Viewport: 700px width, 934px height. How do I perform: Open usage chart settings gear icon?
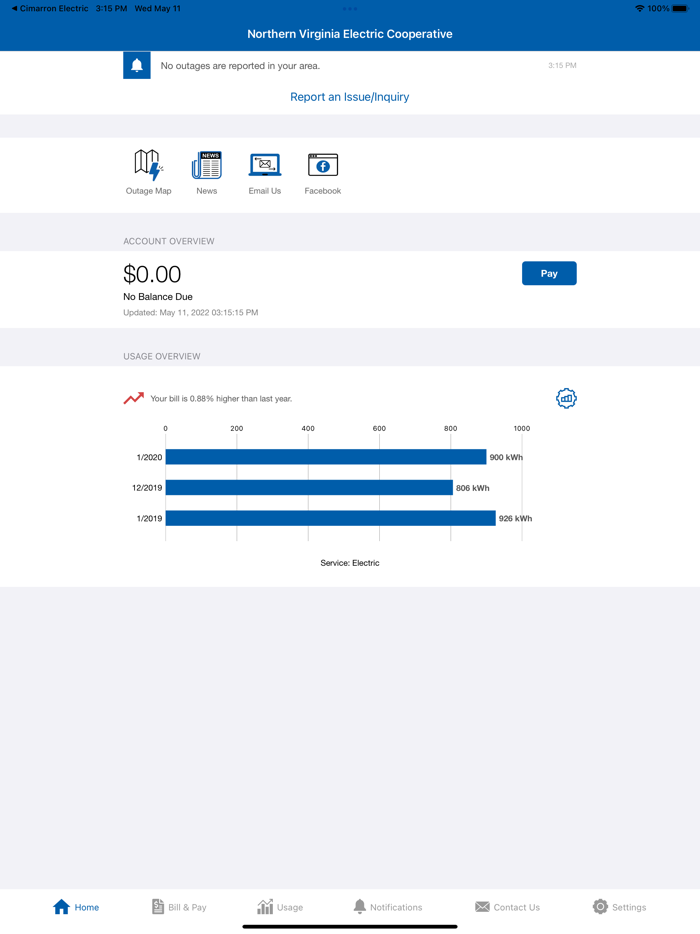click(x=566, y=398)
